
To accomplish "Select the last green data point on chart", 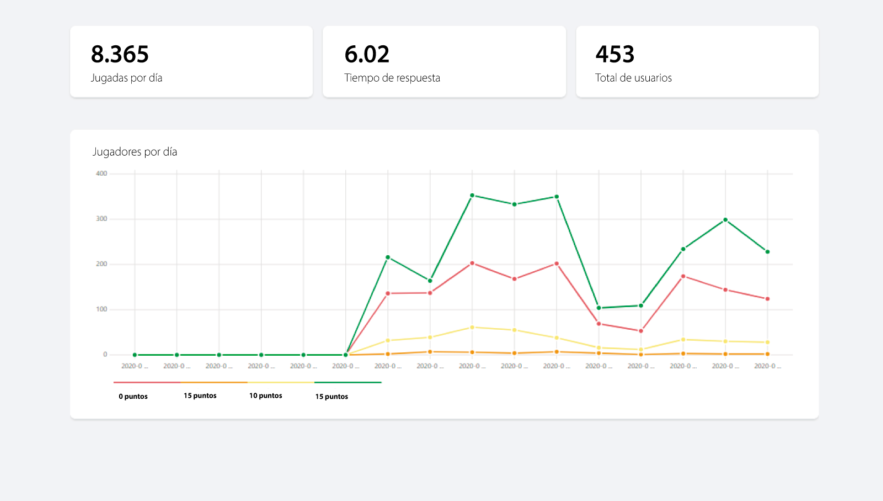I will [x=767, y=252].
